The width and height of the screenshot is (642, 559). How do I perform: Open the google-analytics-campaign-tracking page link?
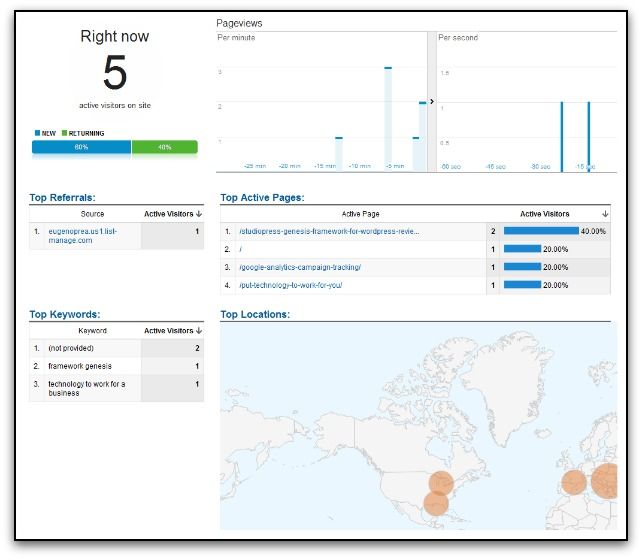pyautogui.click(x=300, y=267)
